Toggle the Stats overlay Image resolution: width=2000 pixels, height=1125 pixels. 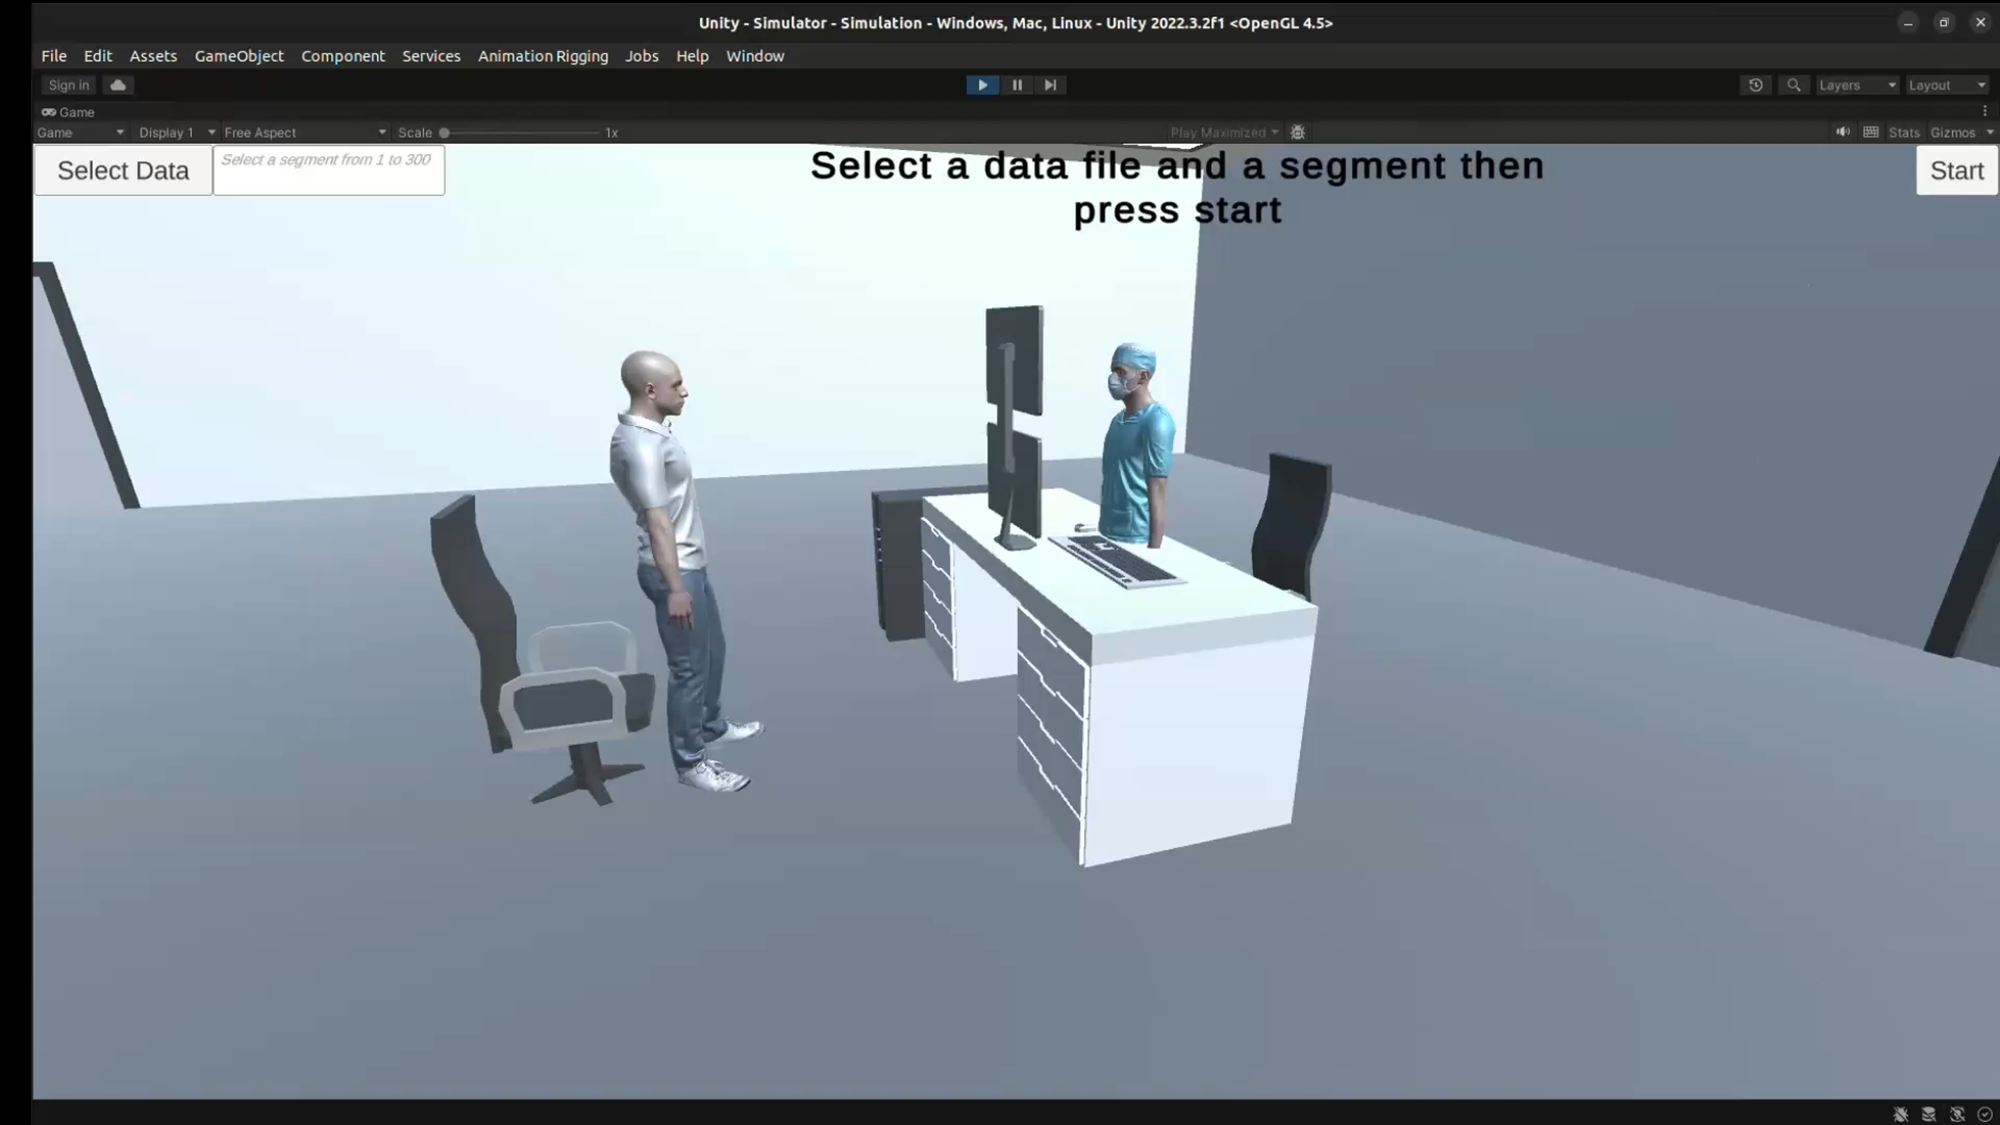coord(1902,131)
